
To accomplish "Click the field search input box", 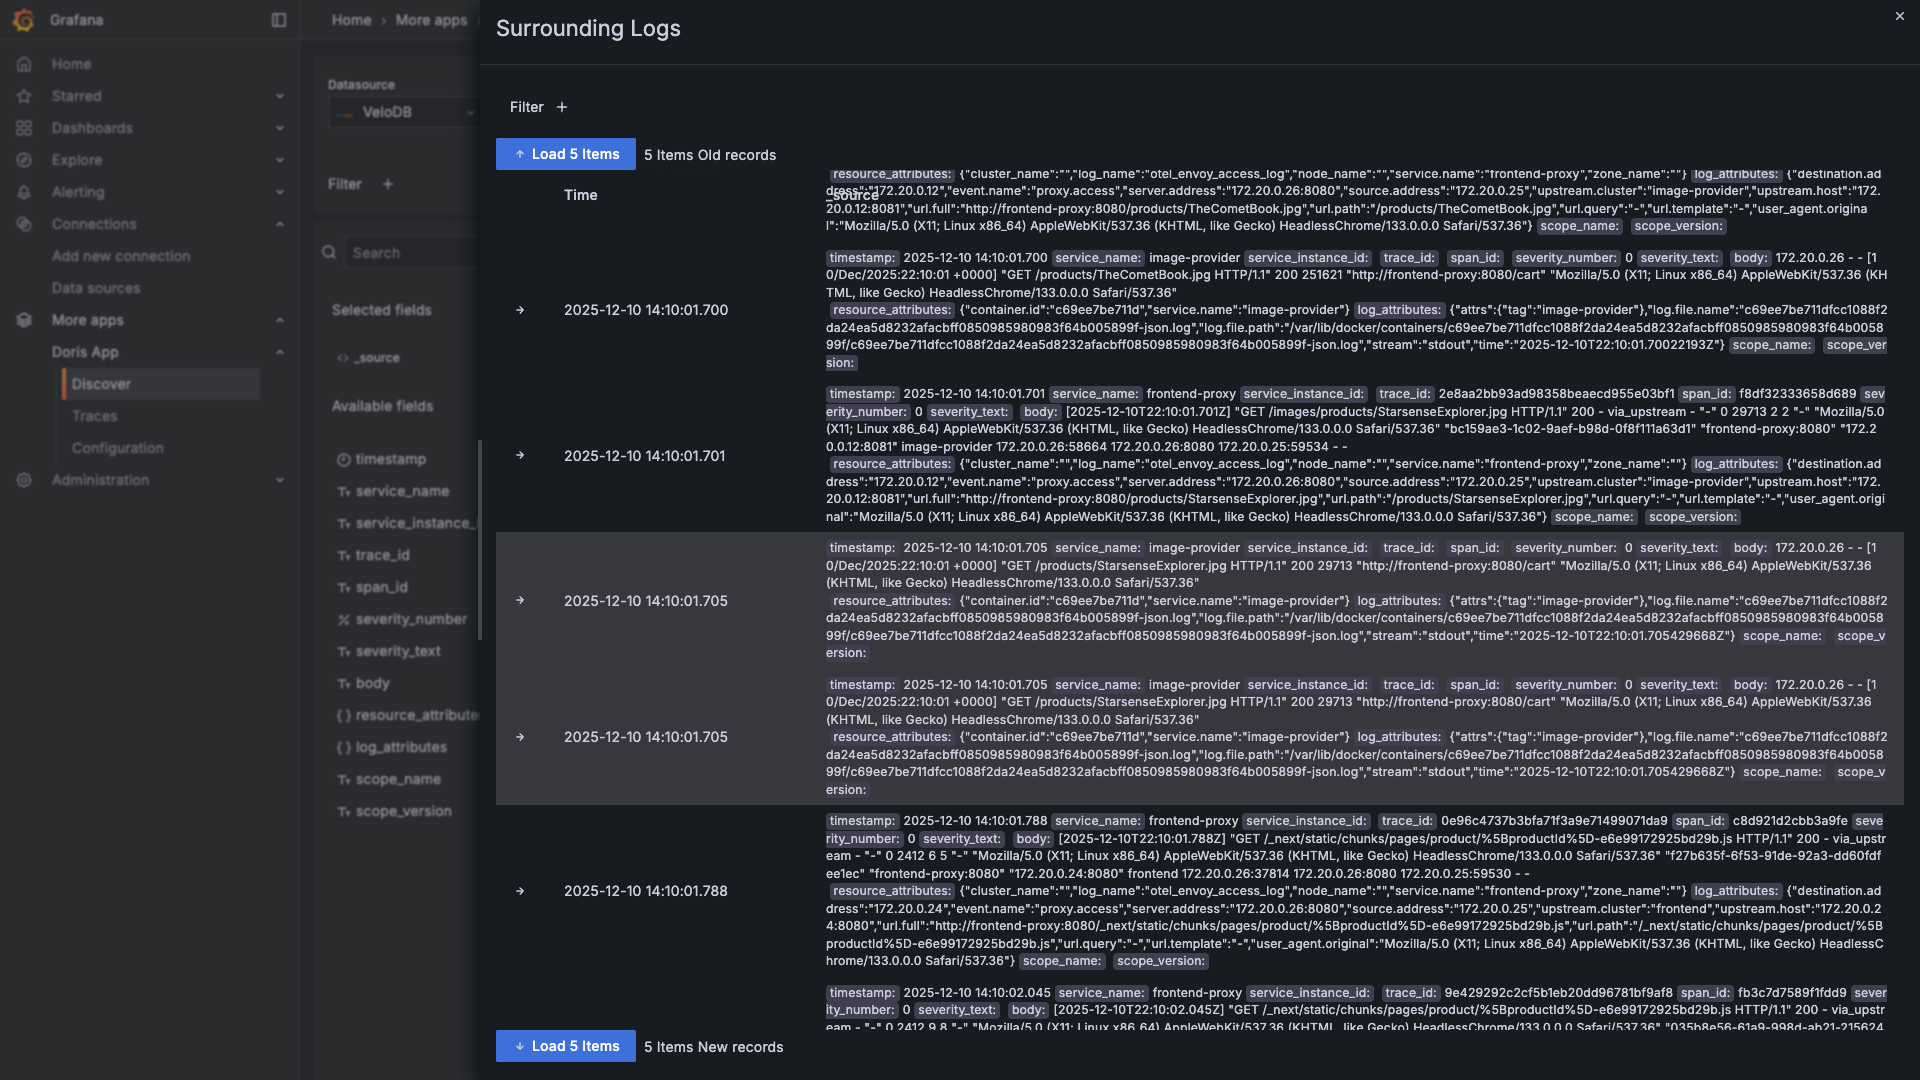I will pyautogui.click(x=410, y=253).
